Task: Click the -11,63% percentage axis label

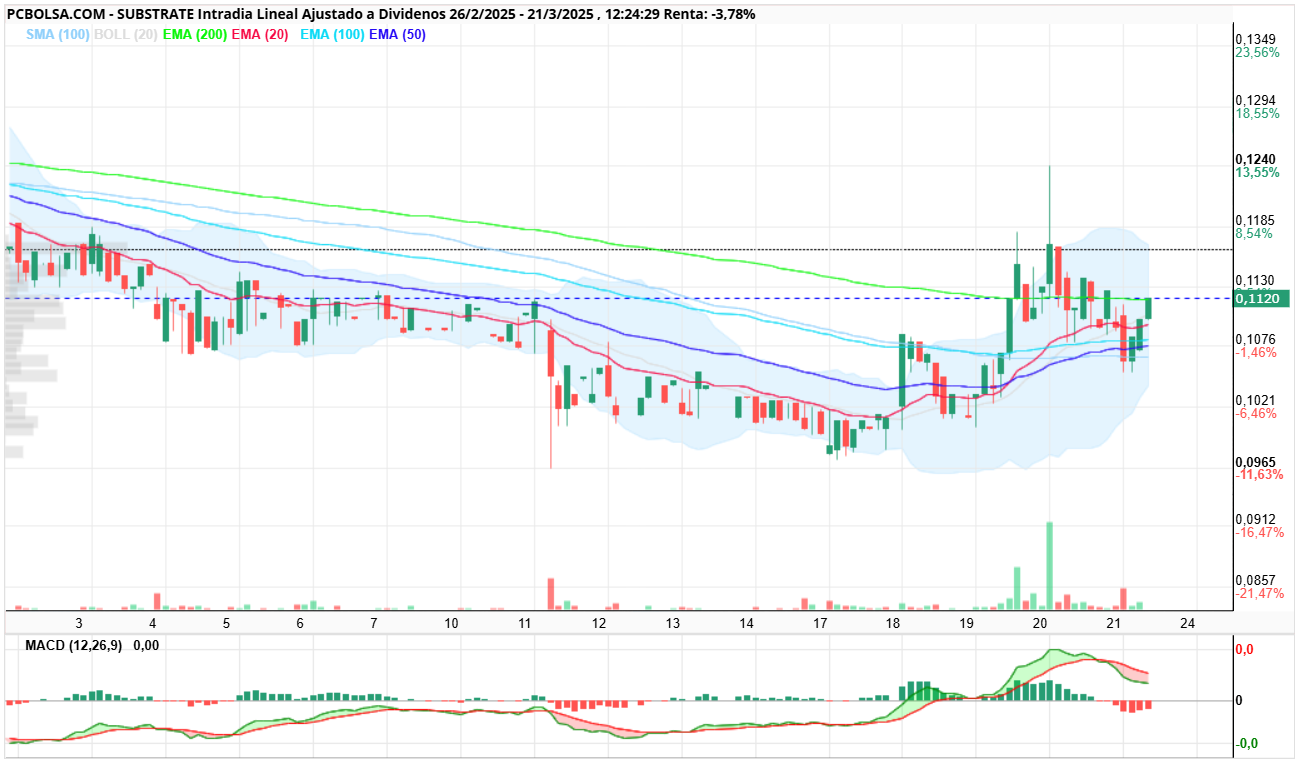Action: click(x=1260, y=474)
